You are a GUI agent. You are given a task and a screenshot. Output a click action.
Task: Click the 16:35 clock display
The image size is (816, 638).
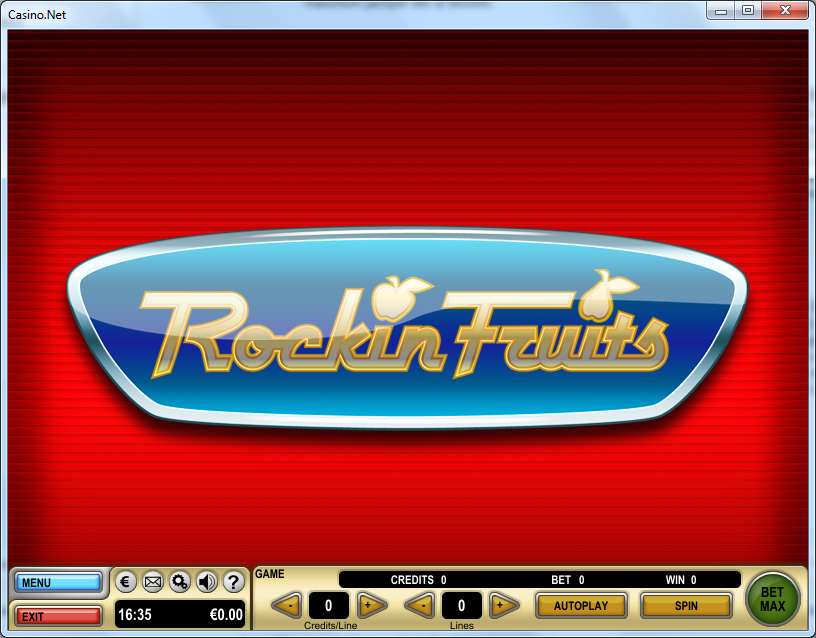135,615
